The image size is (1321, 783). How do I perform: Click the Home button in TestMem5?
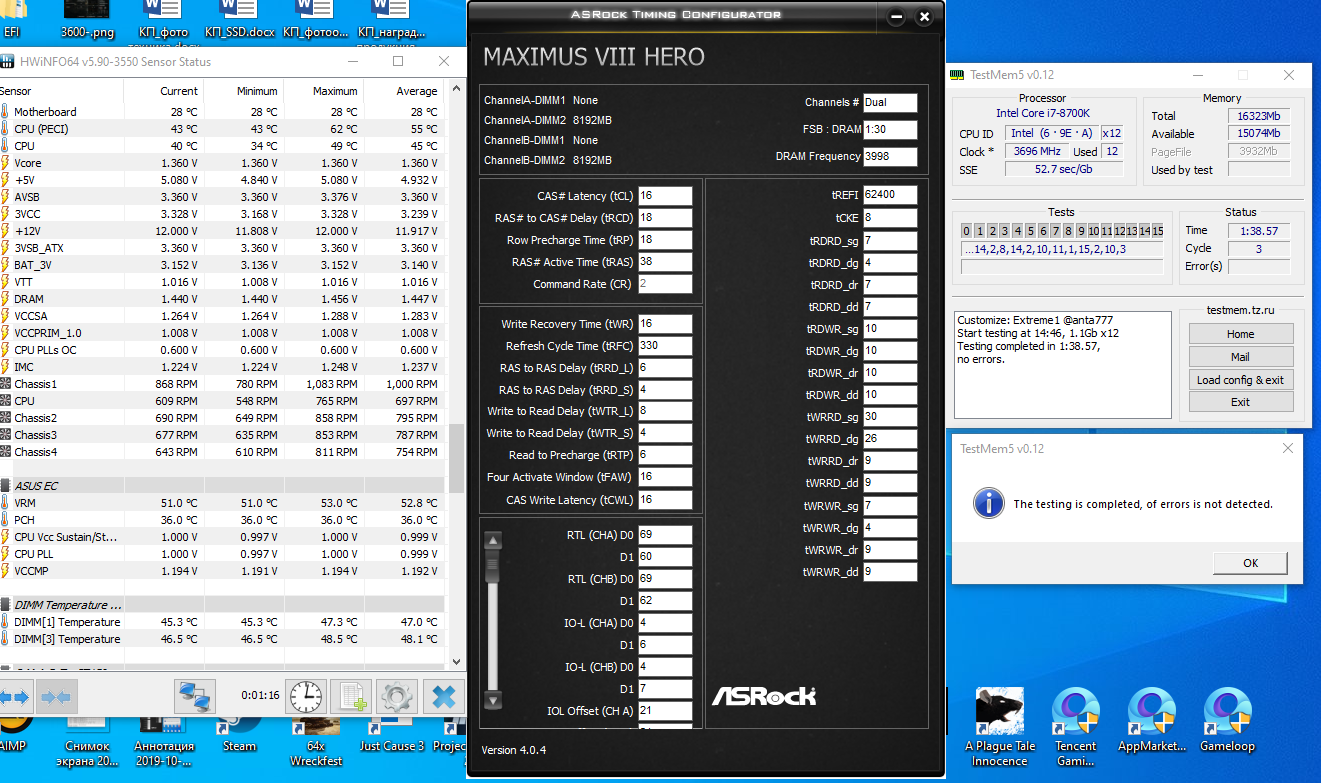click(x=1240, y=334)
